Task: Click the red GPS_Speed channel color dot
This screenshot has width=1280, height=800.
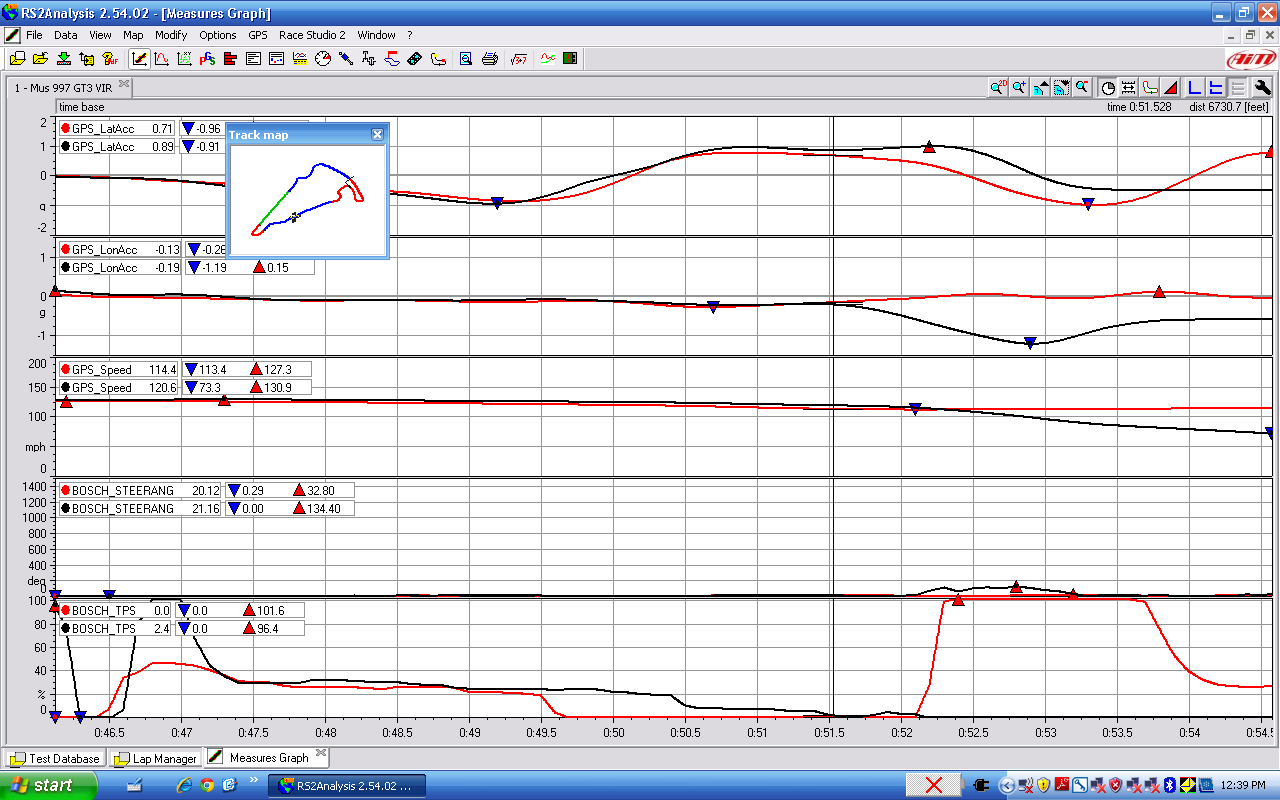Action: coord(66,370)
